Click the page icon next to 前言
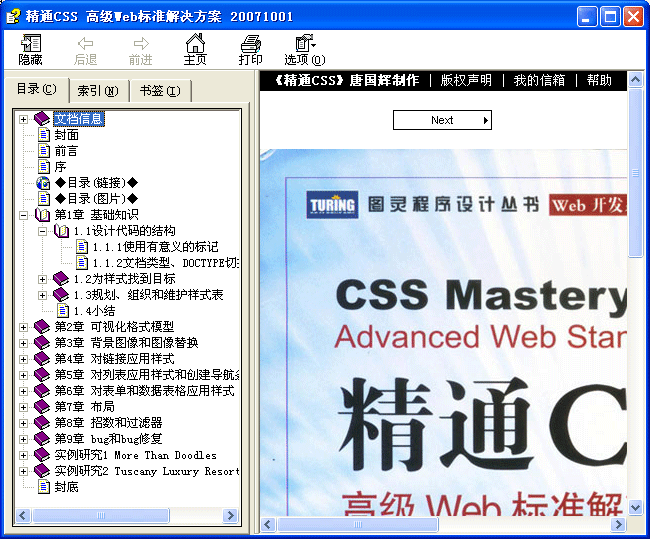Screen dimensions: 650x539 click(44, 151)
